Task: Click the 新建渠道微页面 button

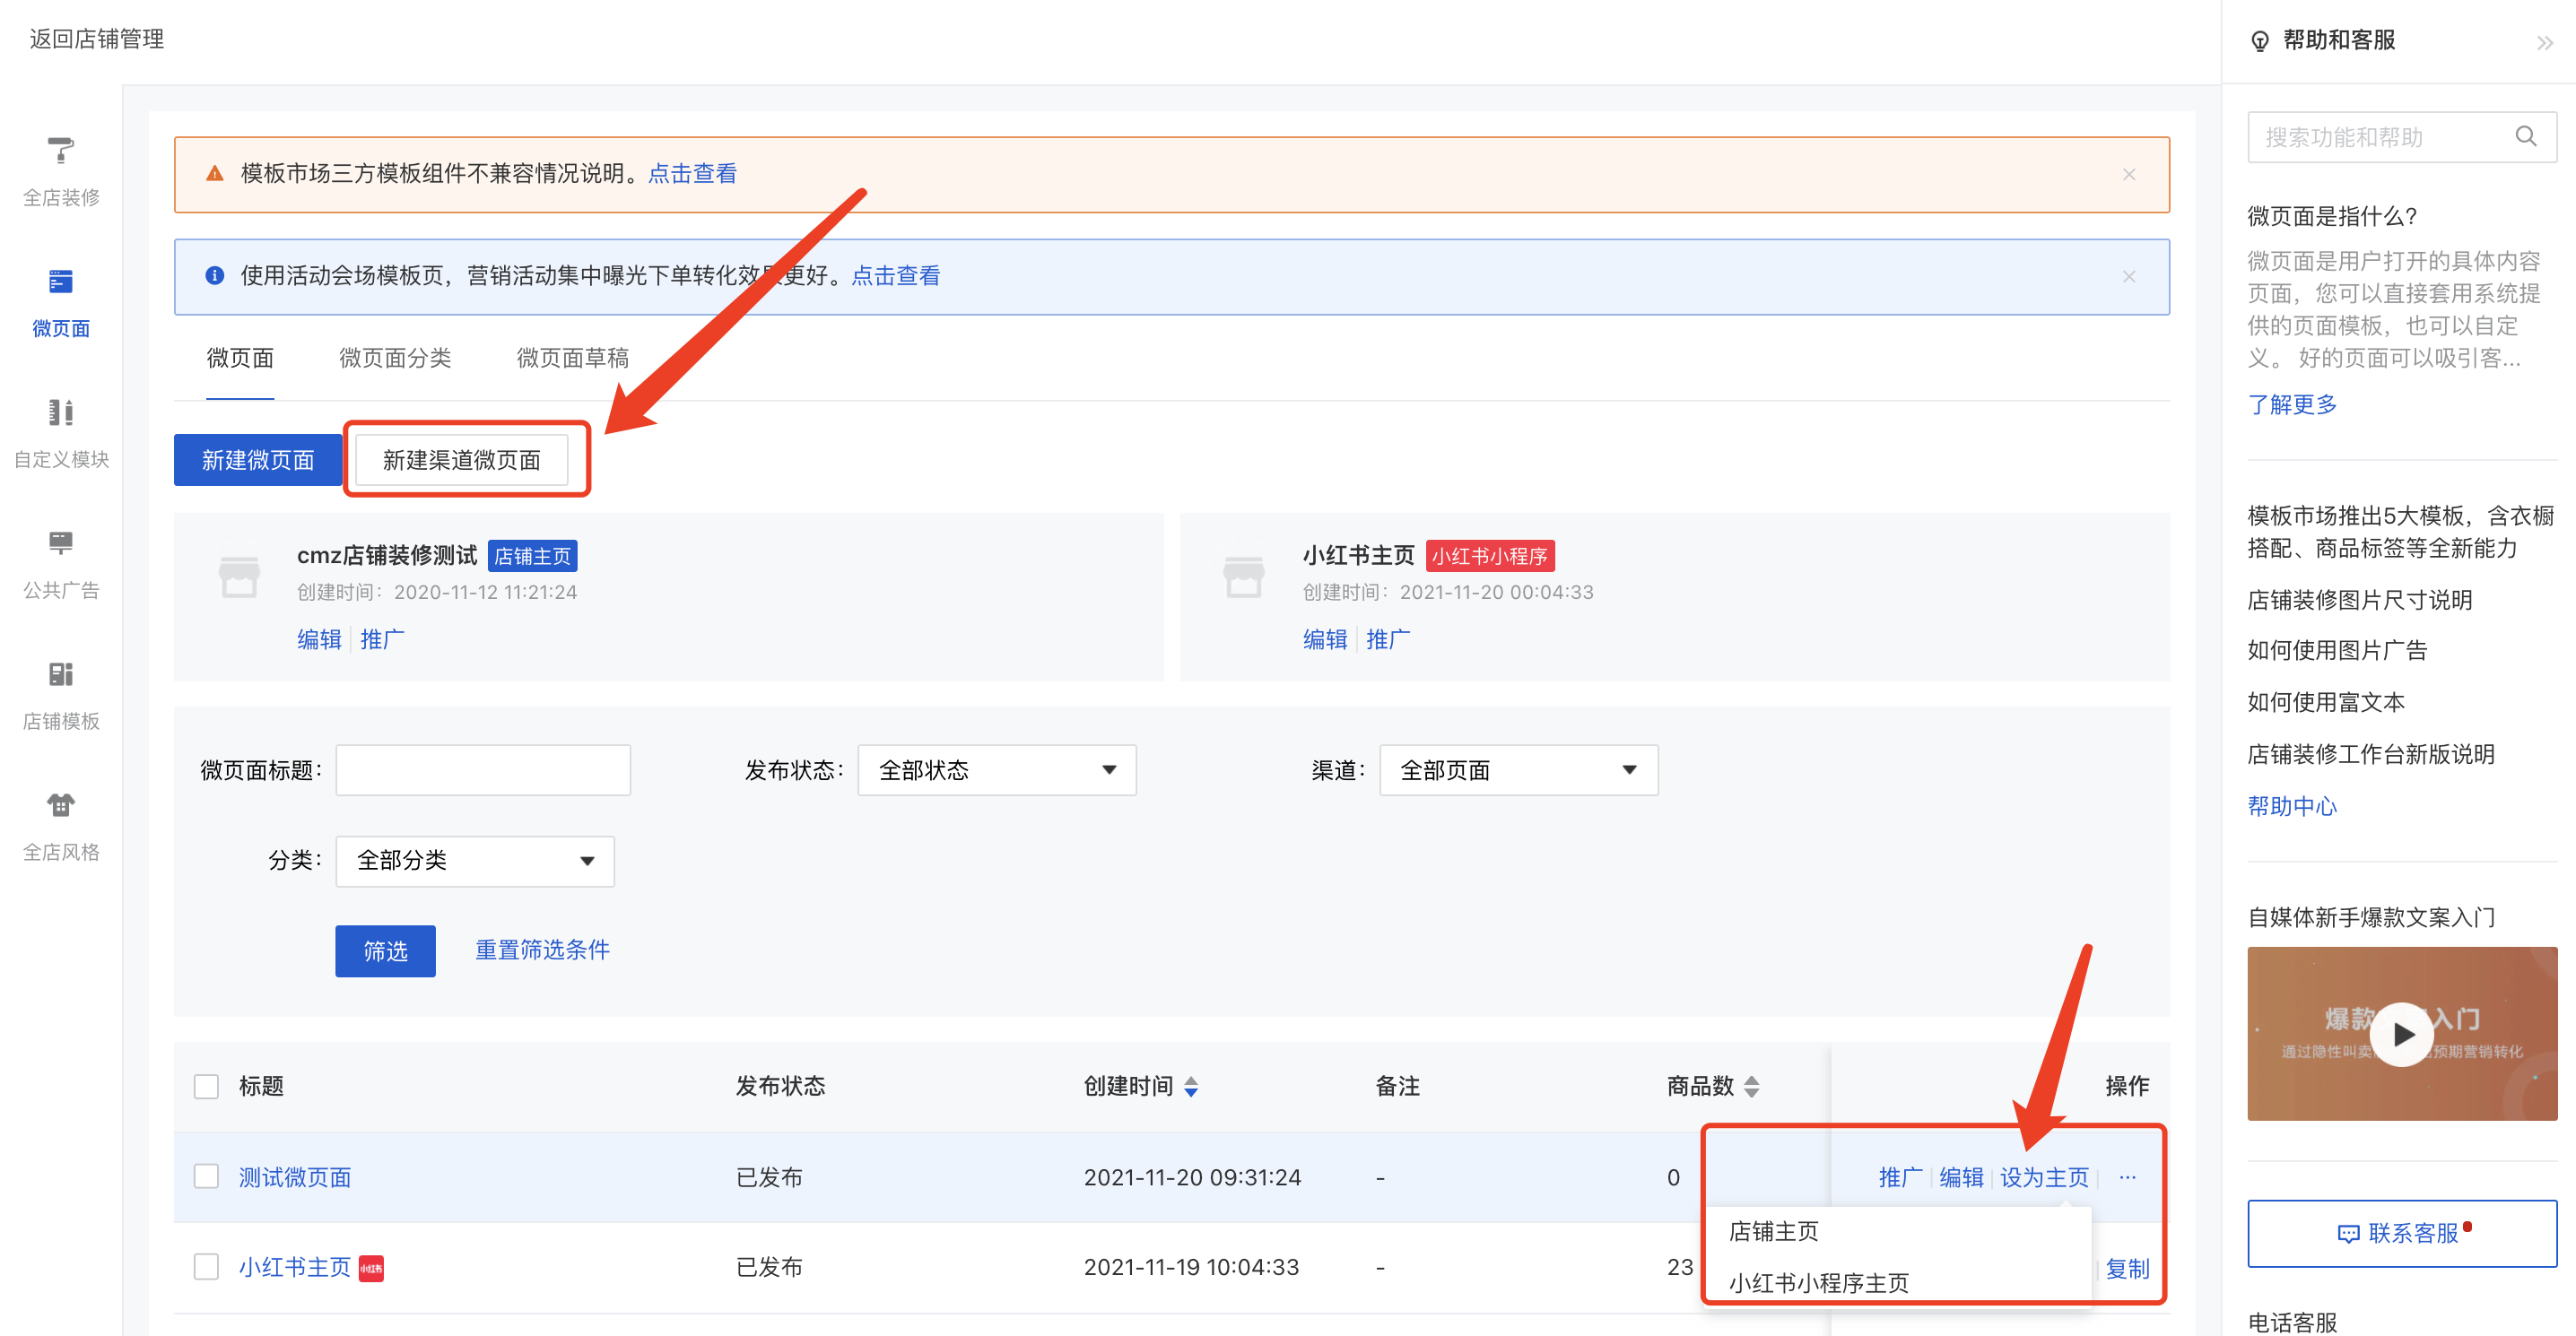Action: click(461, 460)
